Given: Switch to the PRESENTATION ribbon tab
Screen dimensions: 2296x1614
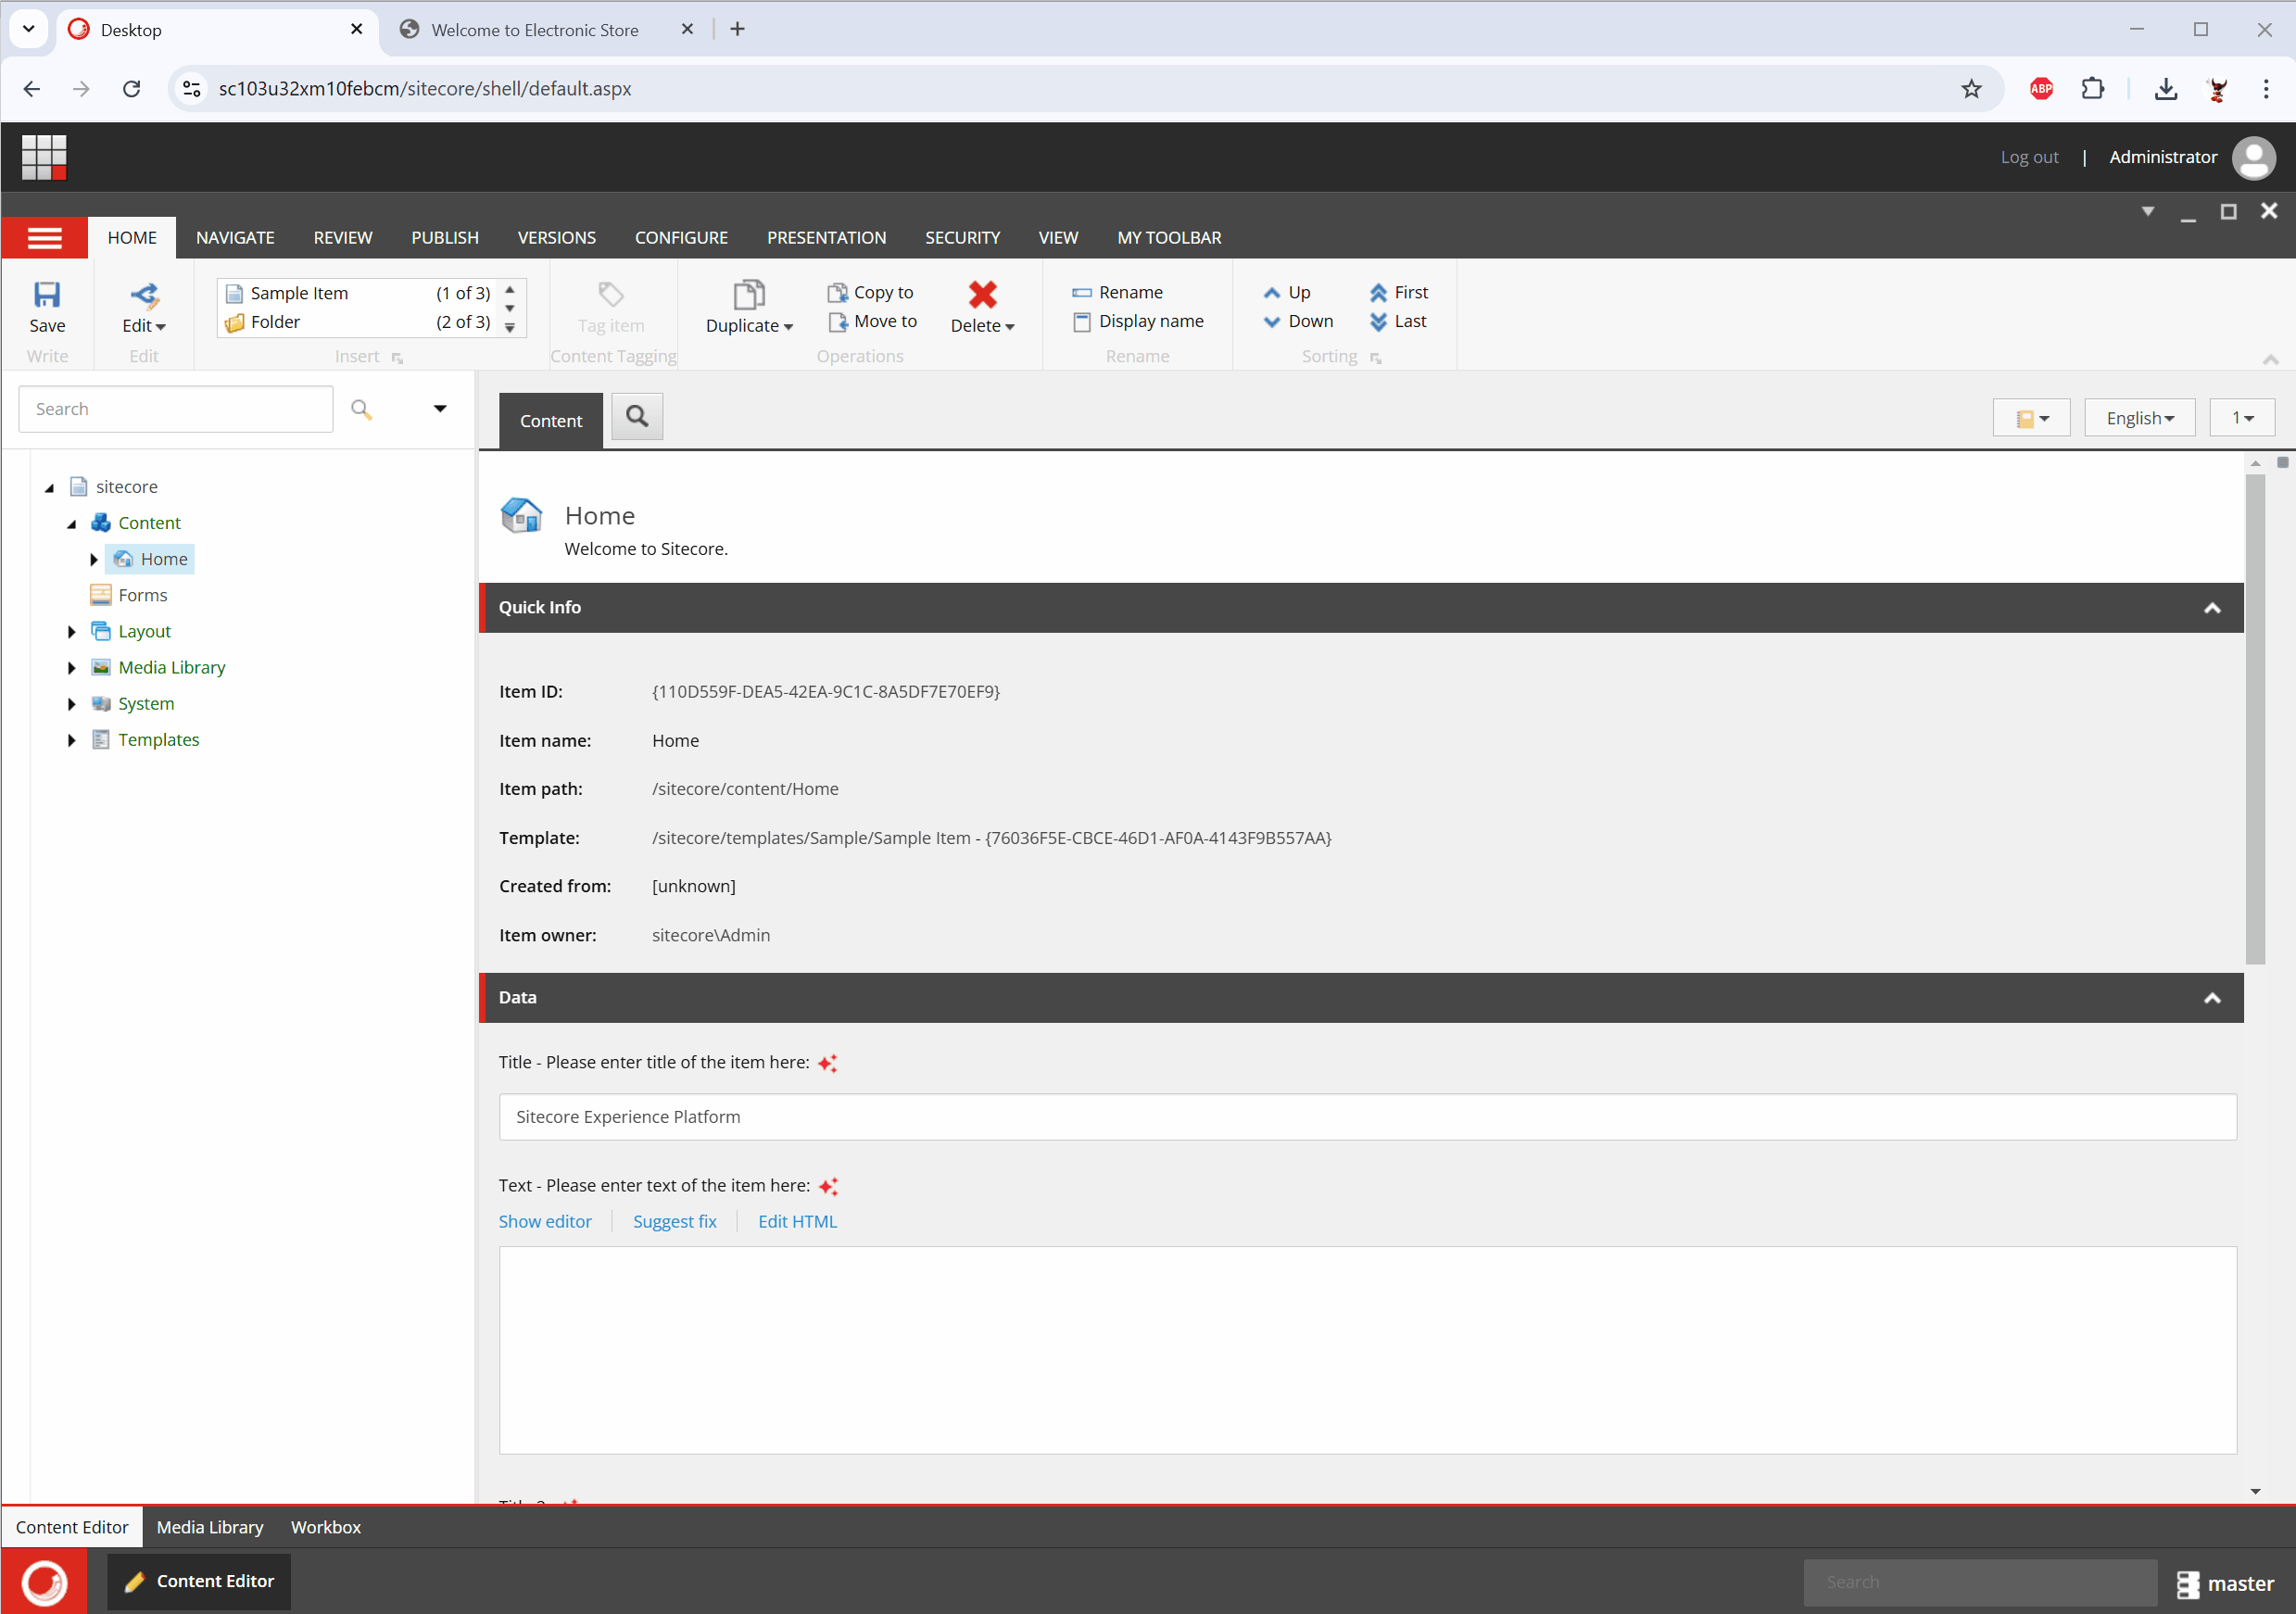Looking at the screenshot, I should (826, 238).
